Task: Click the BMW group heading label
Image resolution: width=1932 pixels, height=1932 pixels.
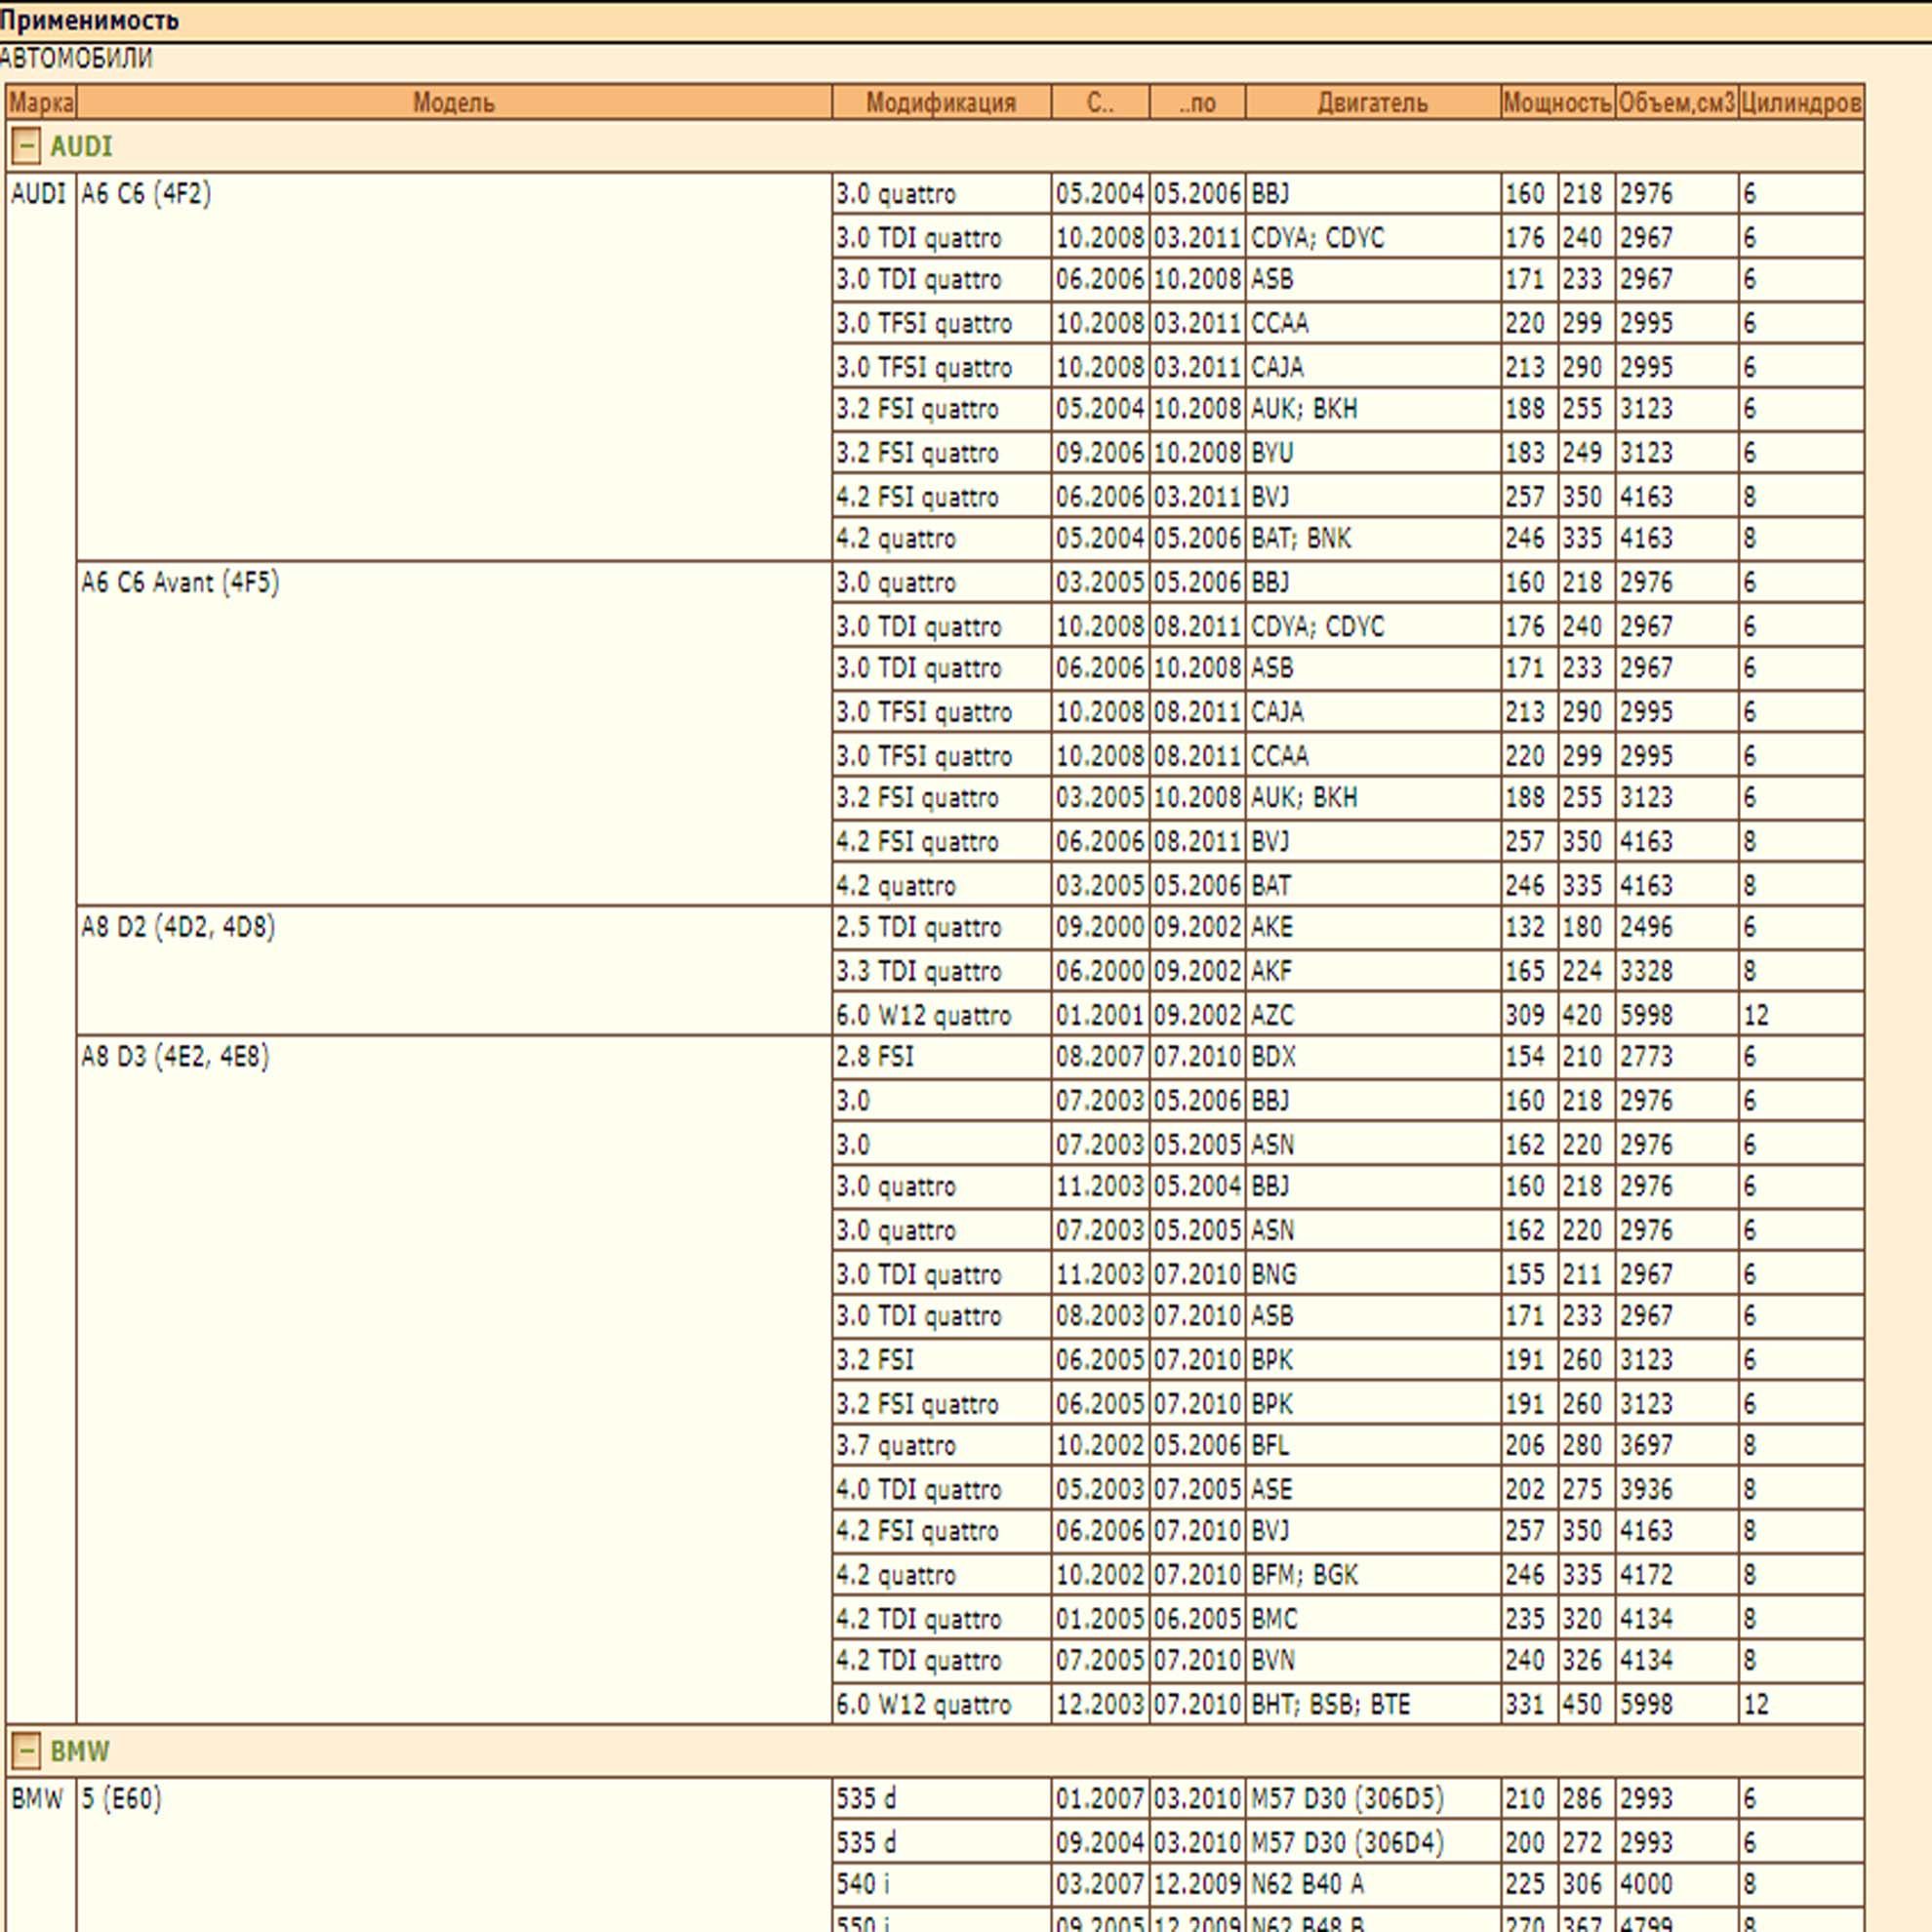Action: pos(79,1751)
